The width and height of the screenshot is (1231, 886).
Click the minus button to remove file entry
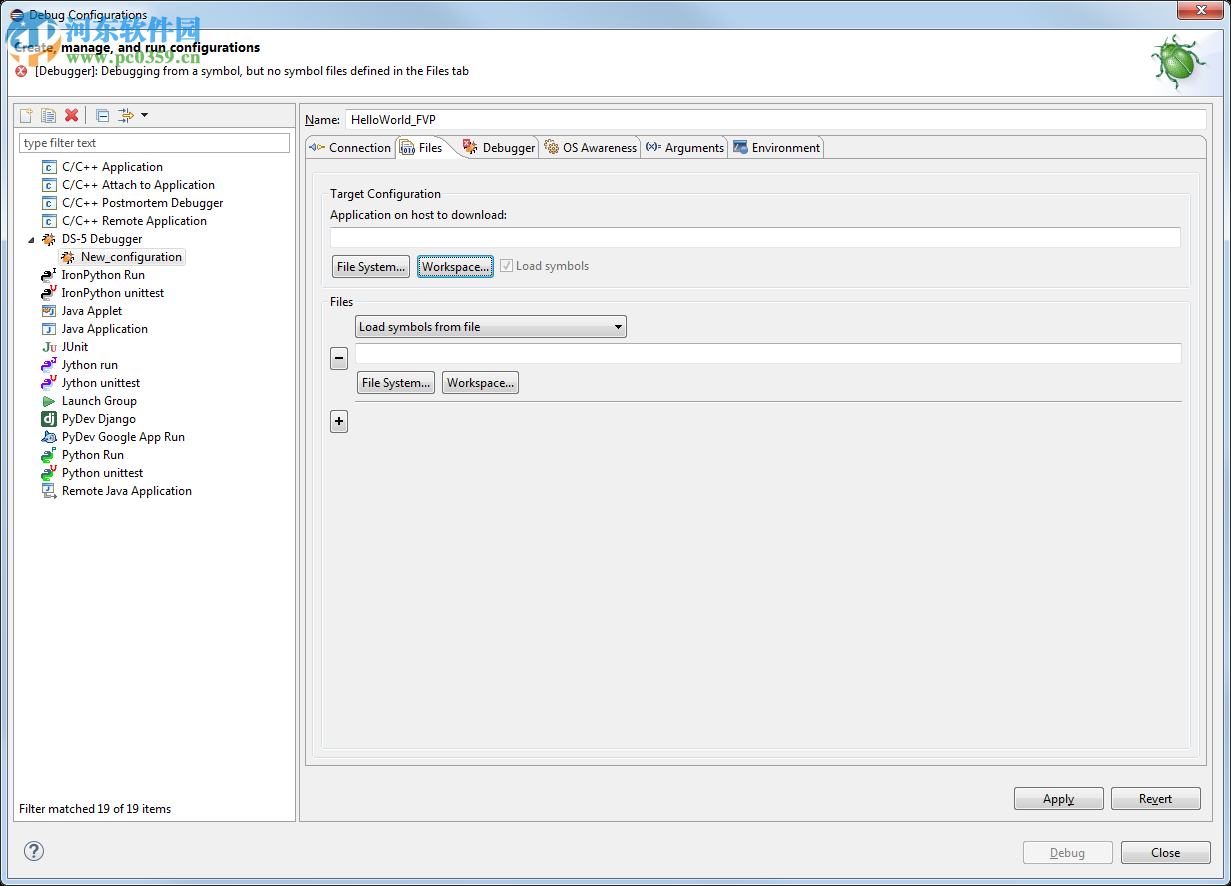(339, 358)
